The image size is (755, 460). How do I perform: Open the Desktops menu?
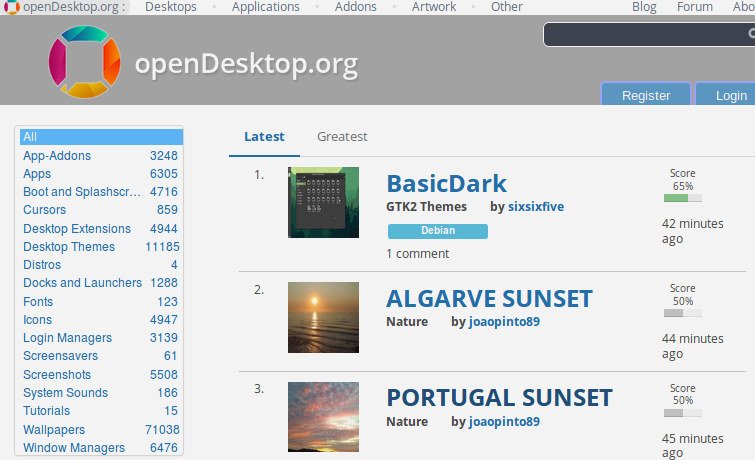click(170, 7)
